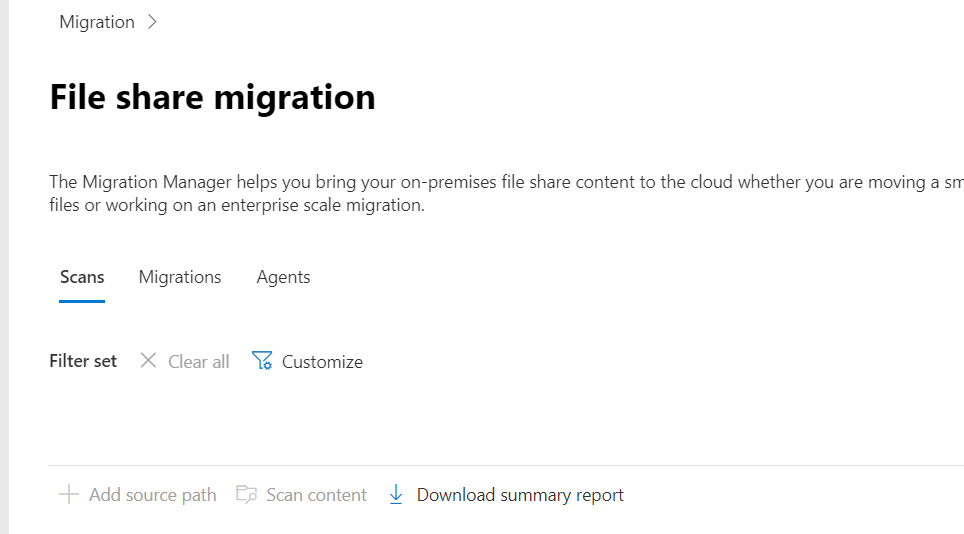Click the download arrow icon

[396, 494]
